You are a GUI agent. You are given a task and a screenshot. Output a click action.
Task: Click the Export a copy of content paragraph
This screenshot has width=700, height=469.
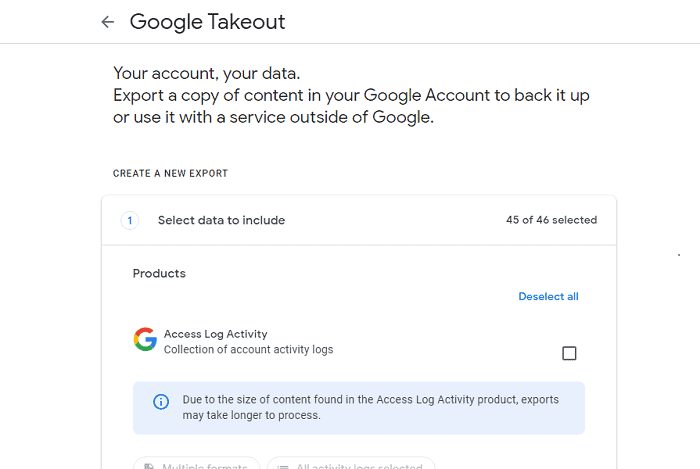coord(351,106)
